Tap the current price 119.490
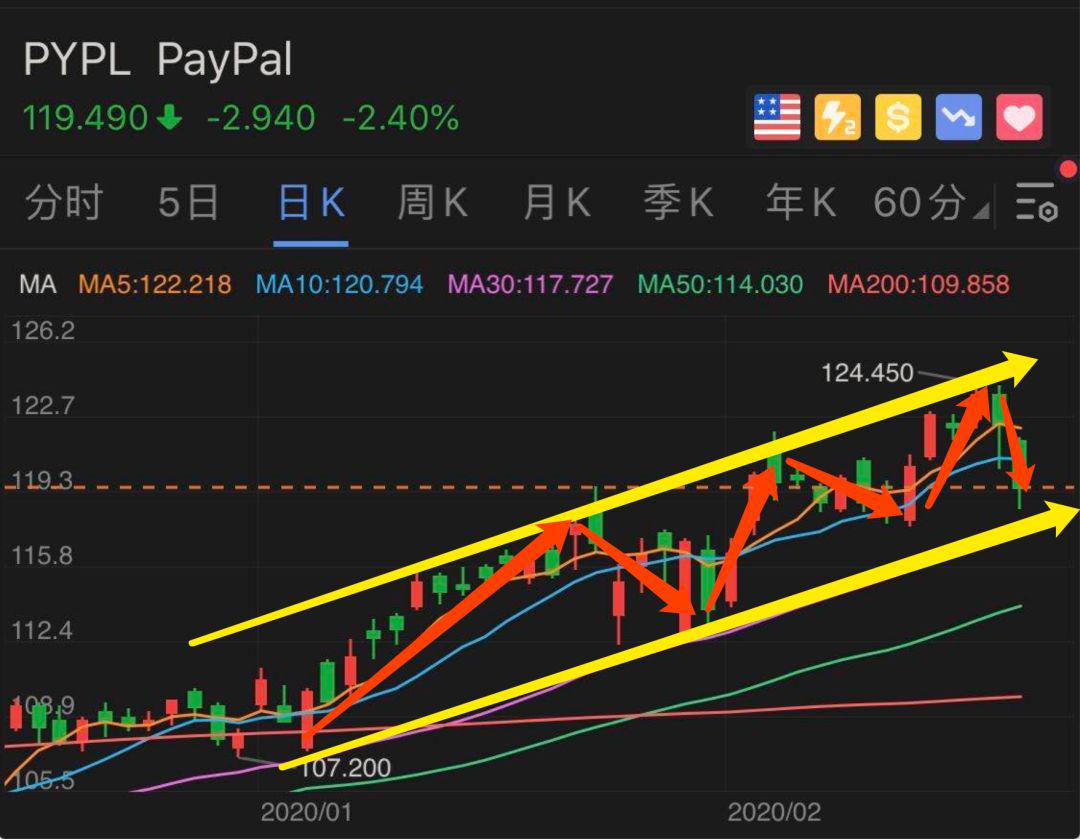The image size is (1080, 839). click(x=85, y=118)
